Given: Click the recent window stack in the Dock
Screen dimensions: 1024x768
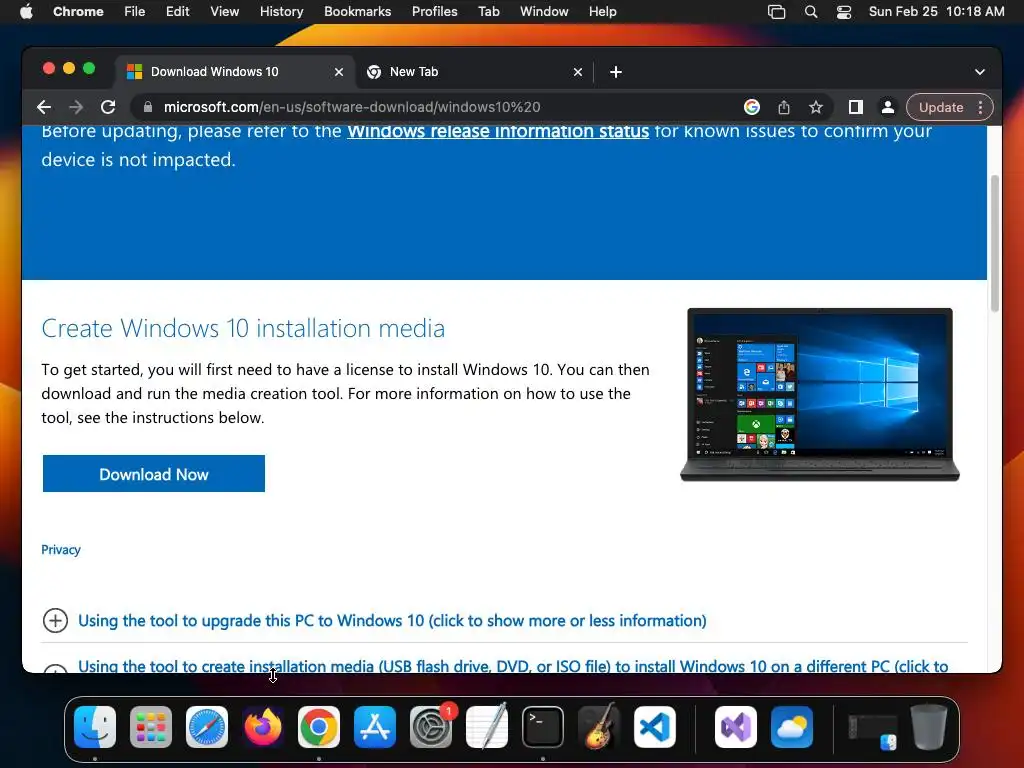Looking at the screenshot, I should [x=872, y=730].
